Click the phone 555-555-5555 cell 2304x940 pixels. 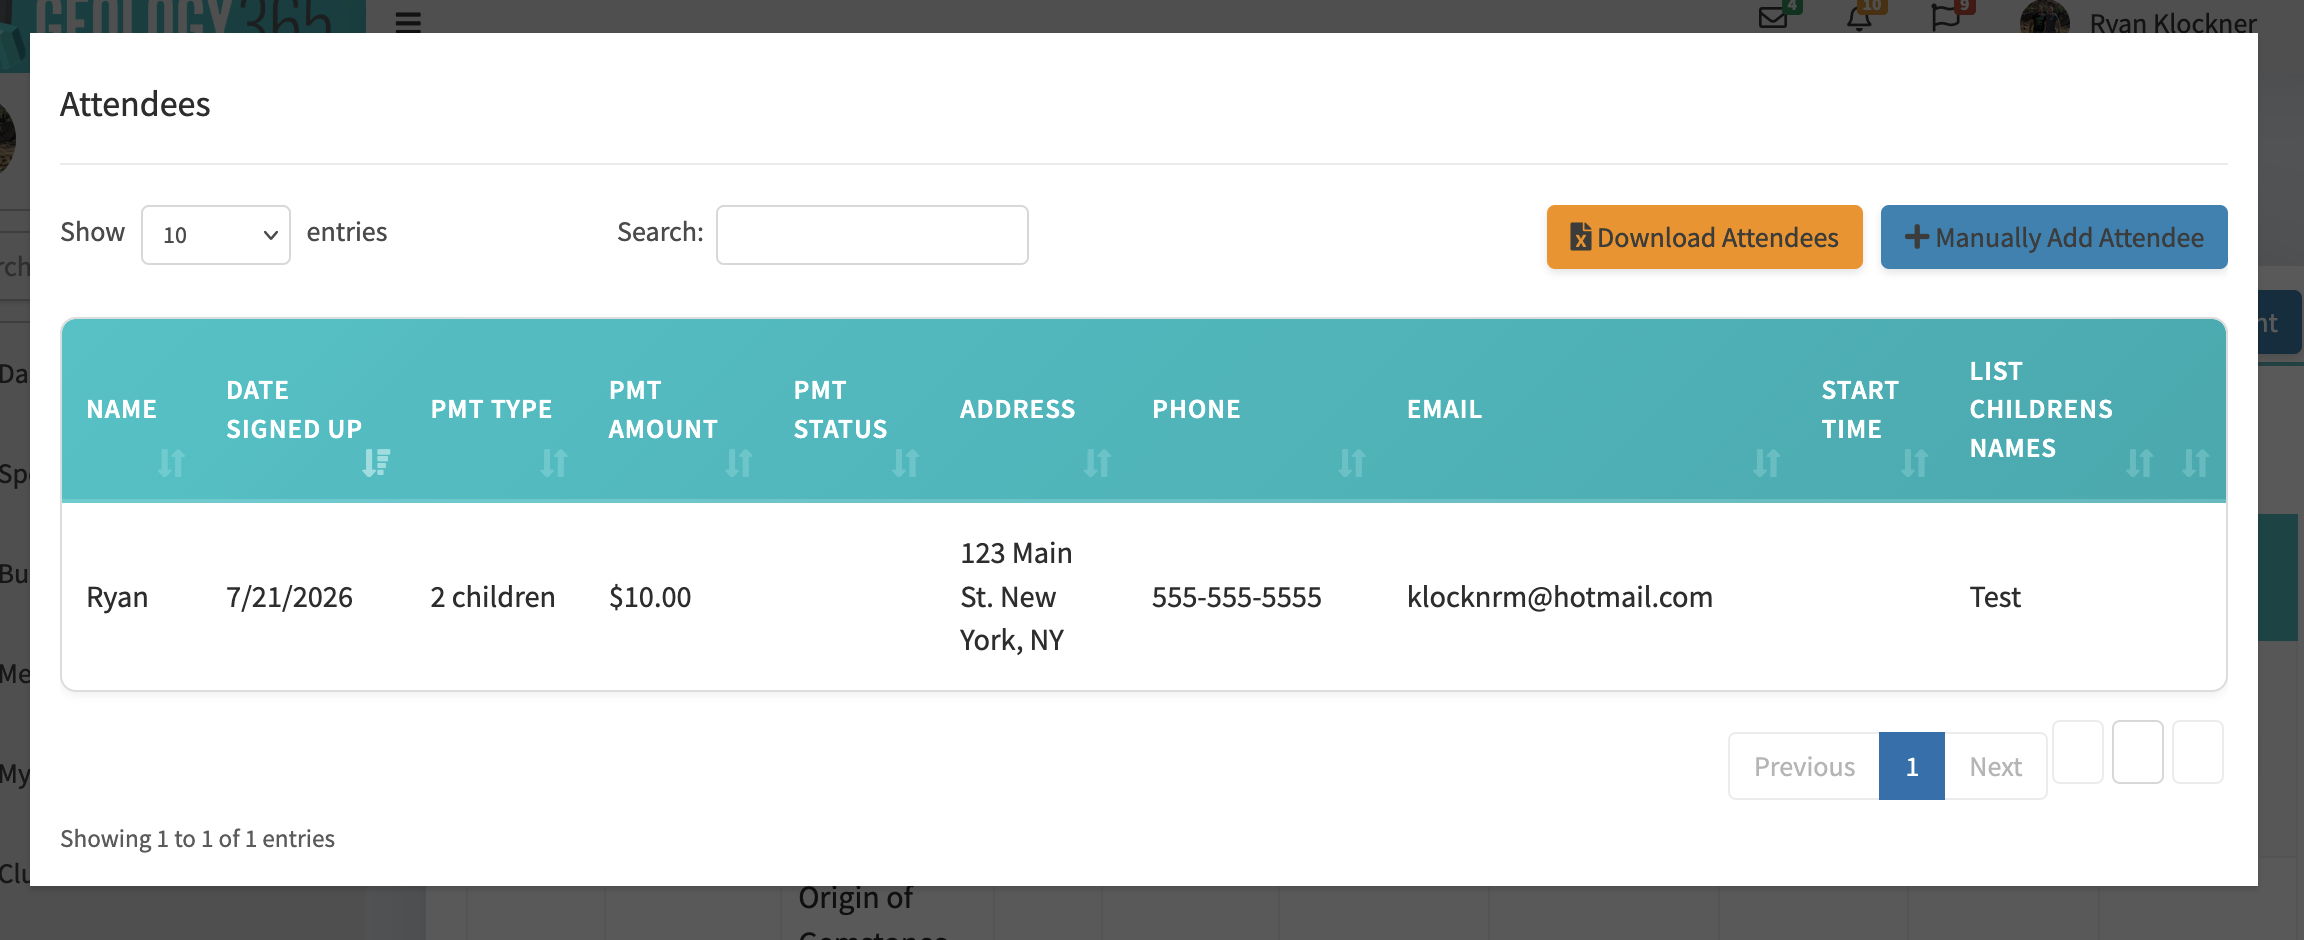point(1236,597)
